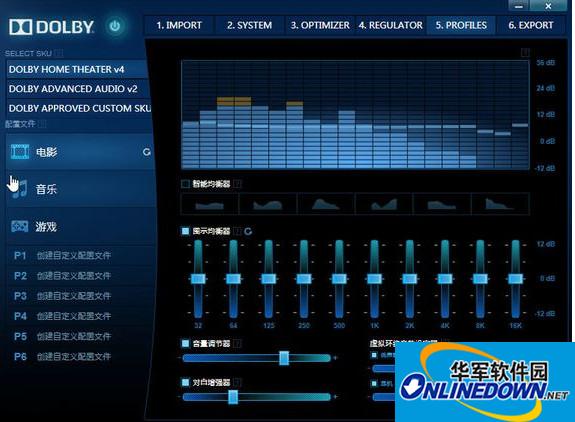Choose sixth intelligent equalizer preset curve
Viewport: 575px width, 422px height.
[500, 203]
